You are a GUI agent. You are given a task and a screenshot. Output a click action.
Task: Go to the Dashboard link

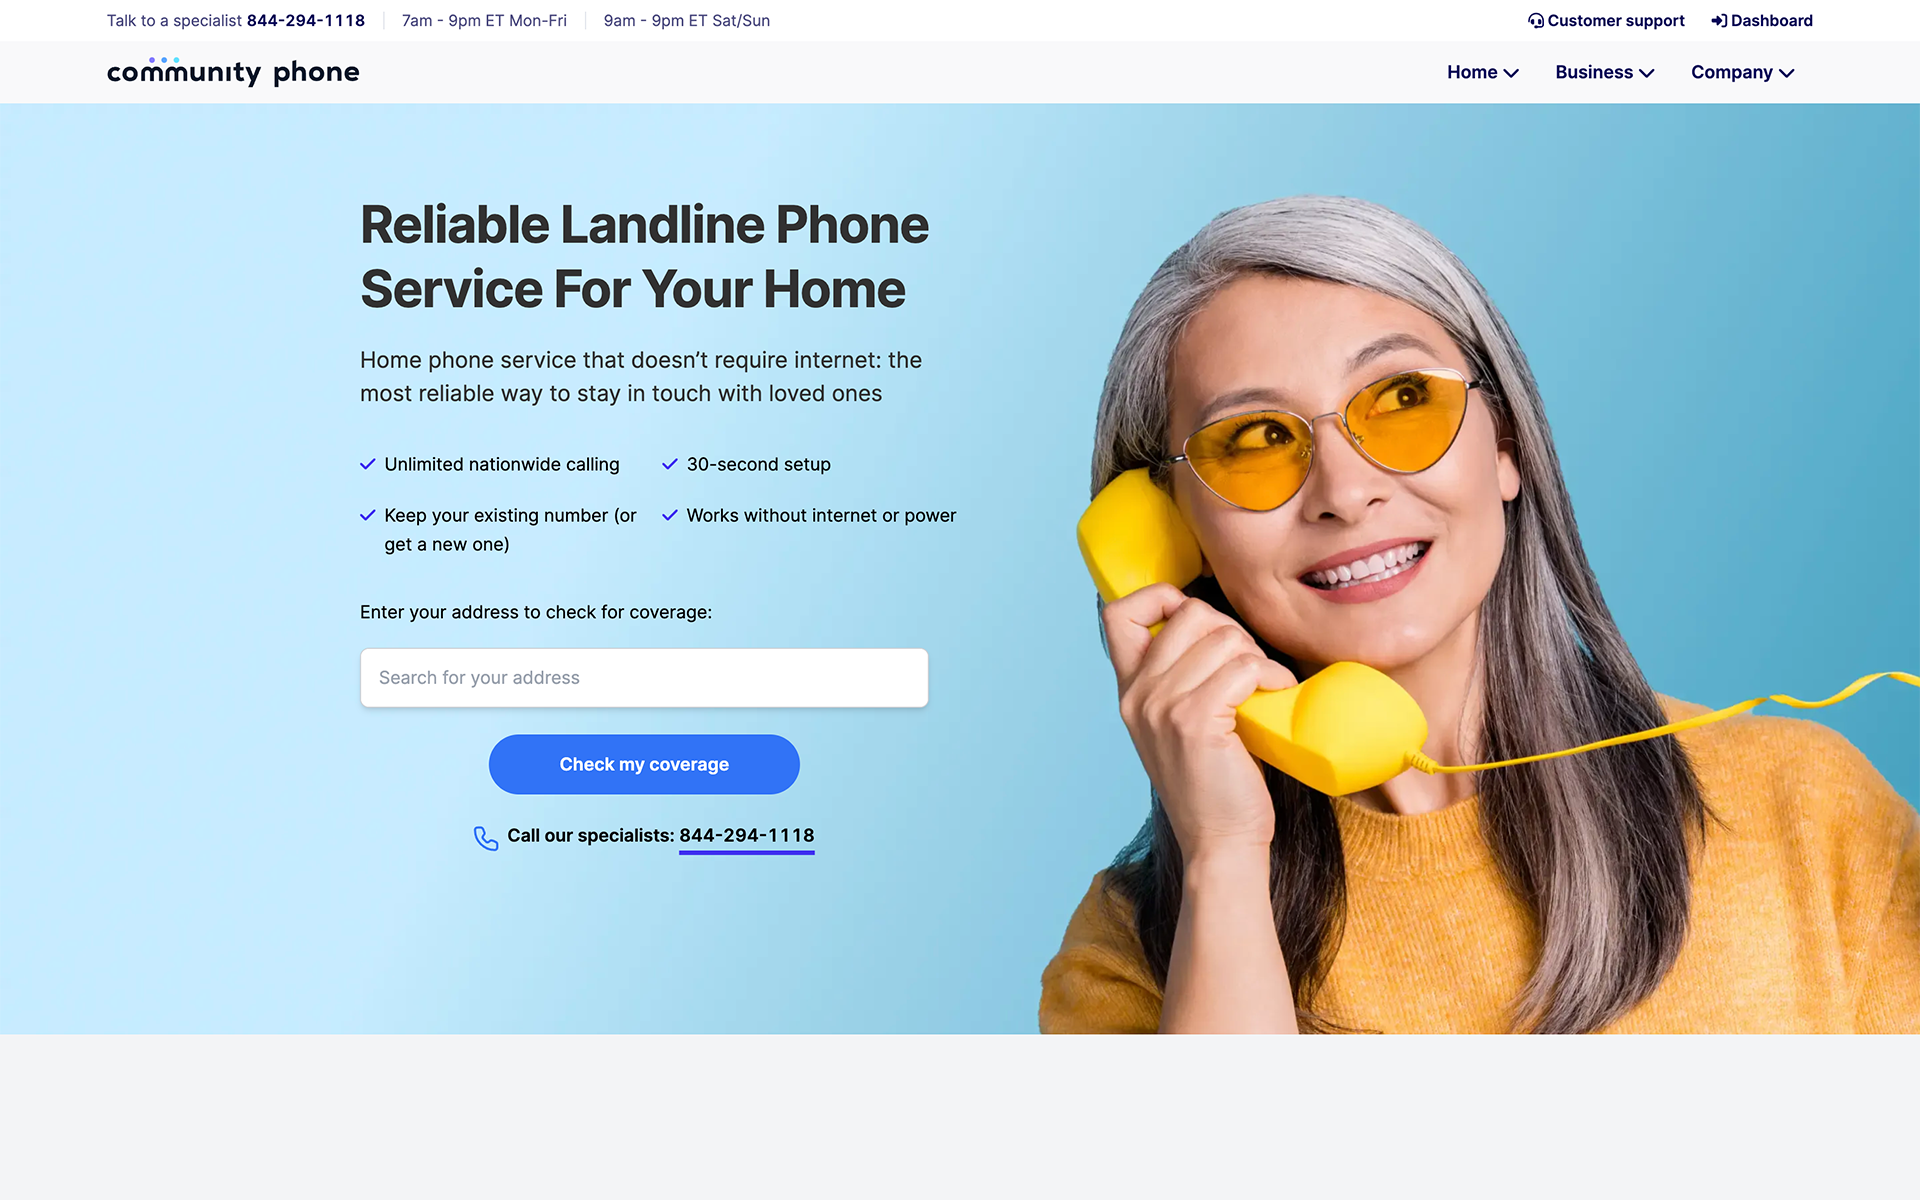tap(1771, 21)
